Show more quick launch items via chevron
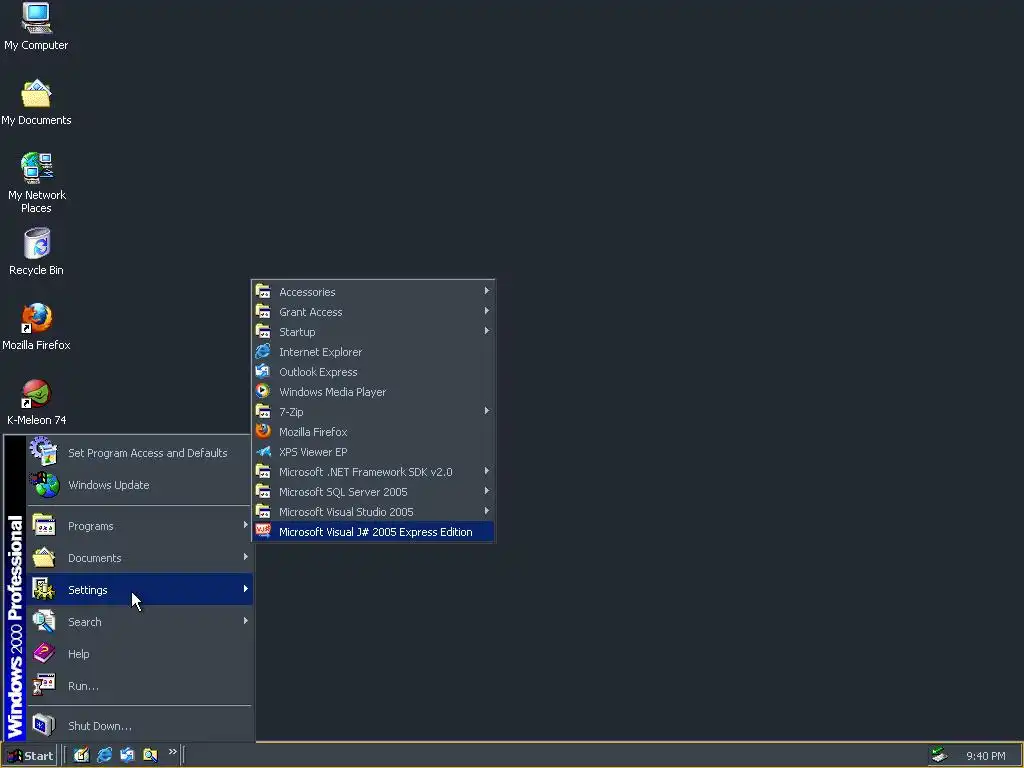Viewport: 1024px width, 768px height. [172, 752]
